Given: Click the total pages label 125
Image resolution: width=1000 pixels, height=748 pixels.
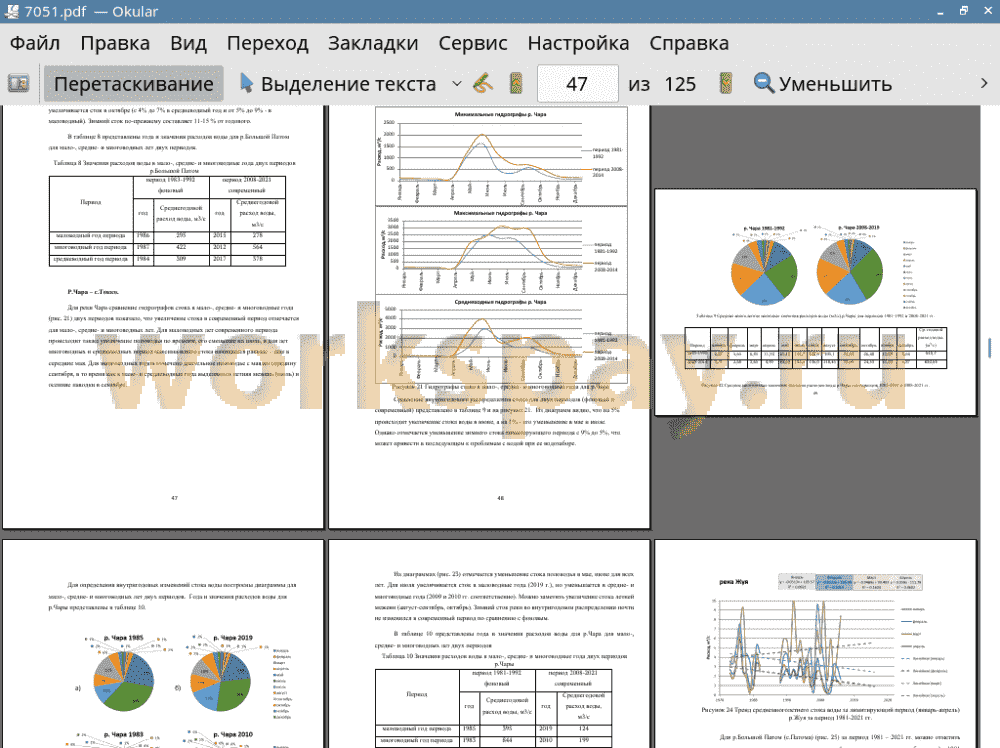Looking at the screenshot, I should [x=680, y=84].
